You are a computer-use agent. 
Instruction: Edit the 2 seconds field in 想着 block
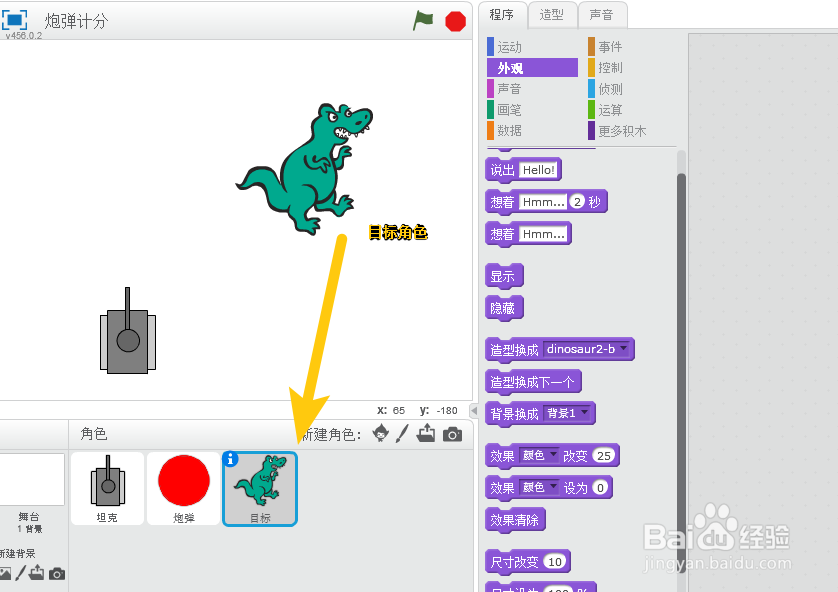click(x=577, y=201)
